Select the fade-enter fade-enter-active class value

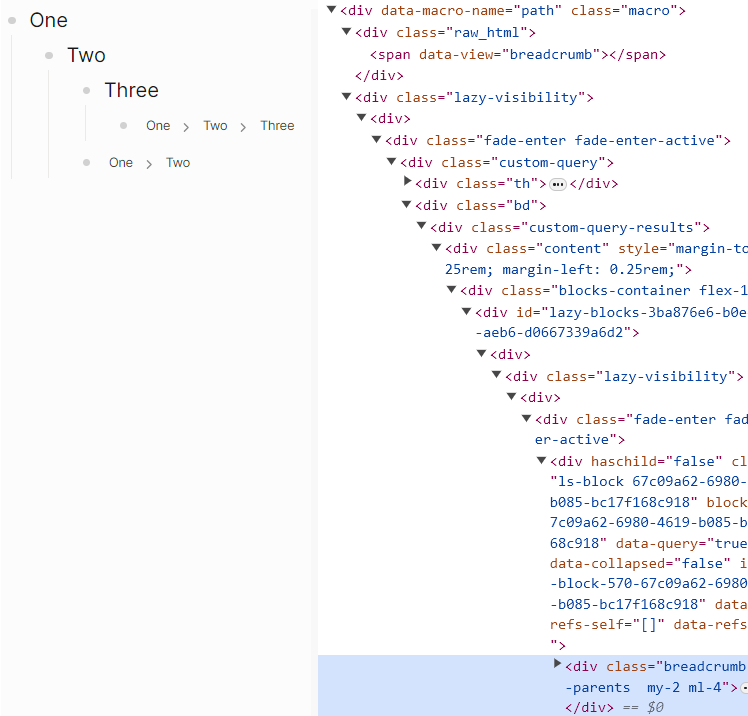point(600,140)
